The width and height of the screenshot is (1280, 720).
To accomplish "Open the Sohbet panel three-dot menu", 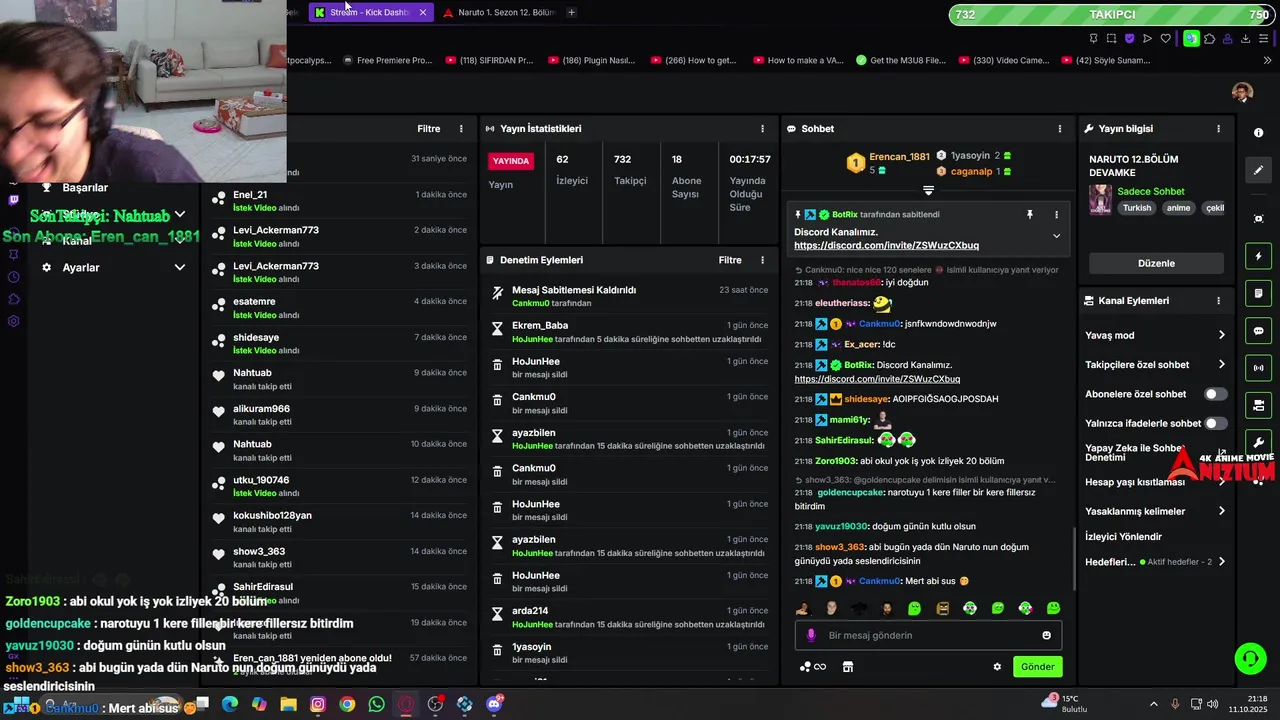I will coord(1060,129).
